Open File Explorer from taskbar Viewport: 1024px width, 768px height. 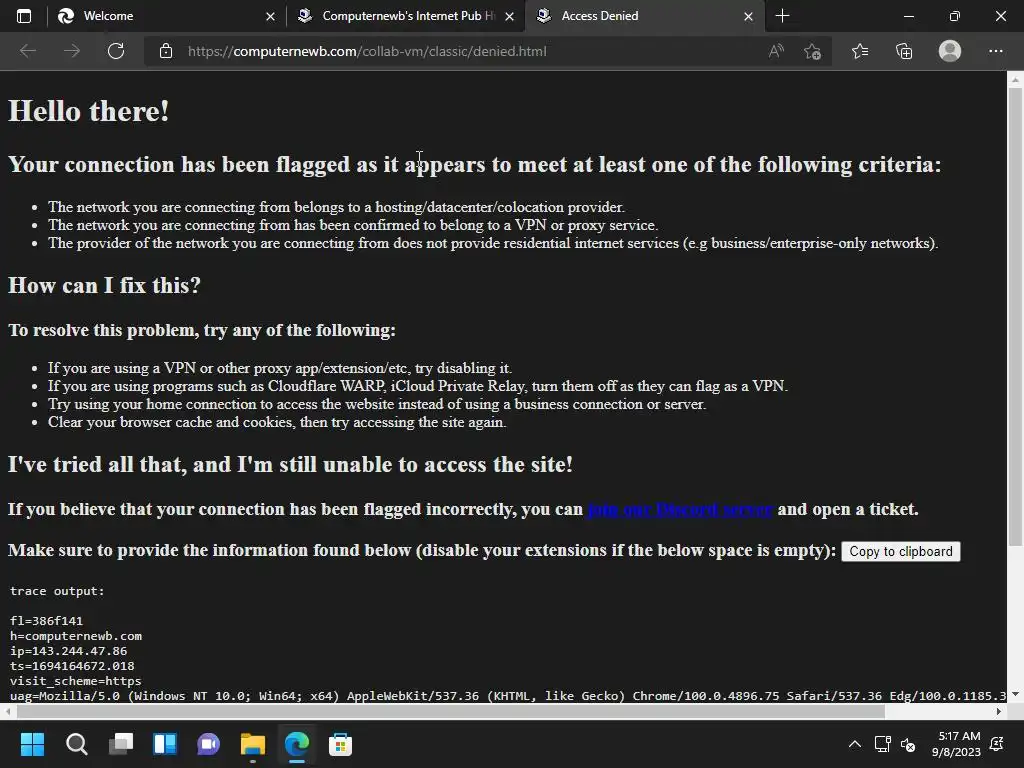pyautogui.click(x=253, y=744)
